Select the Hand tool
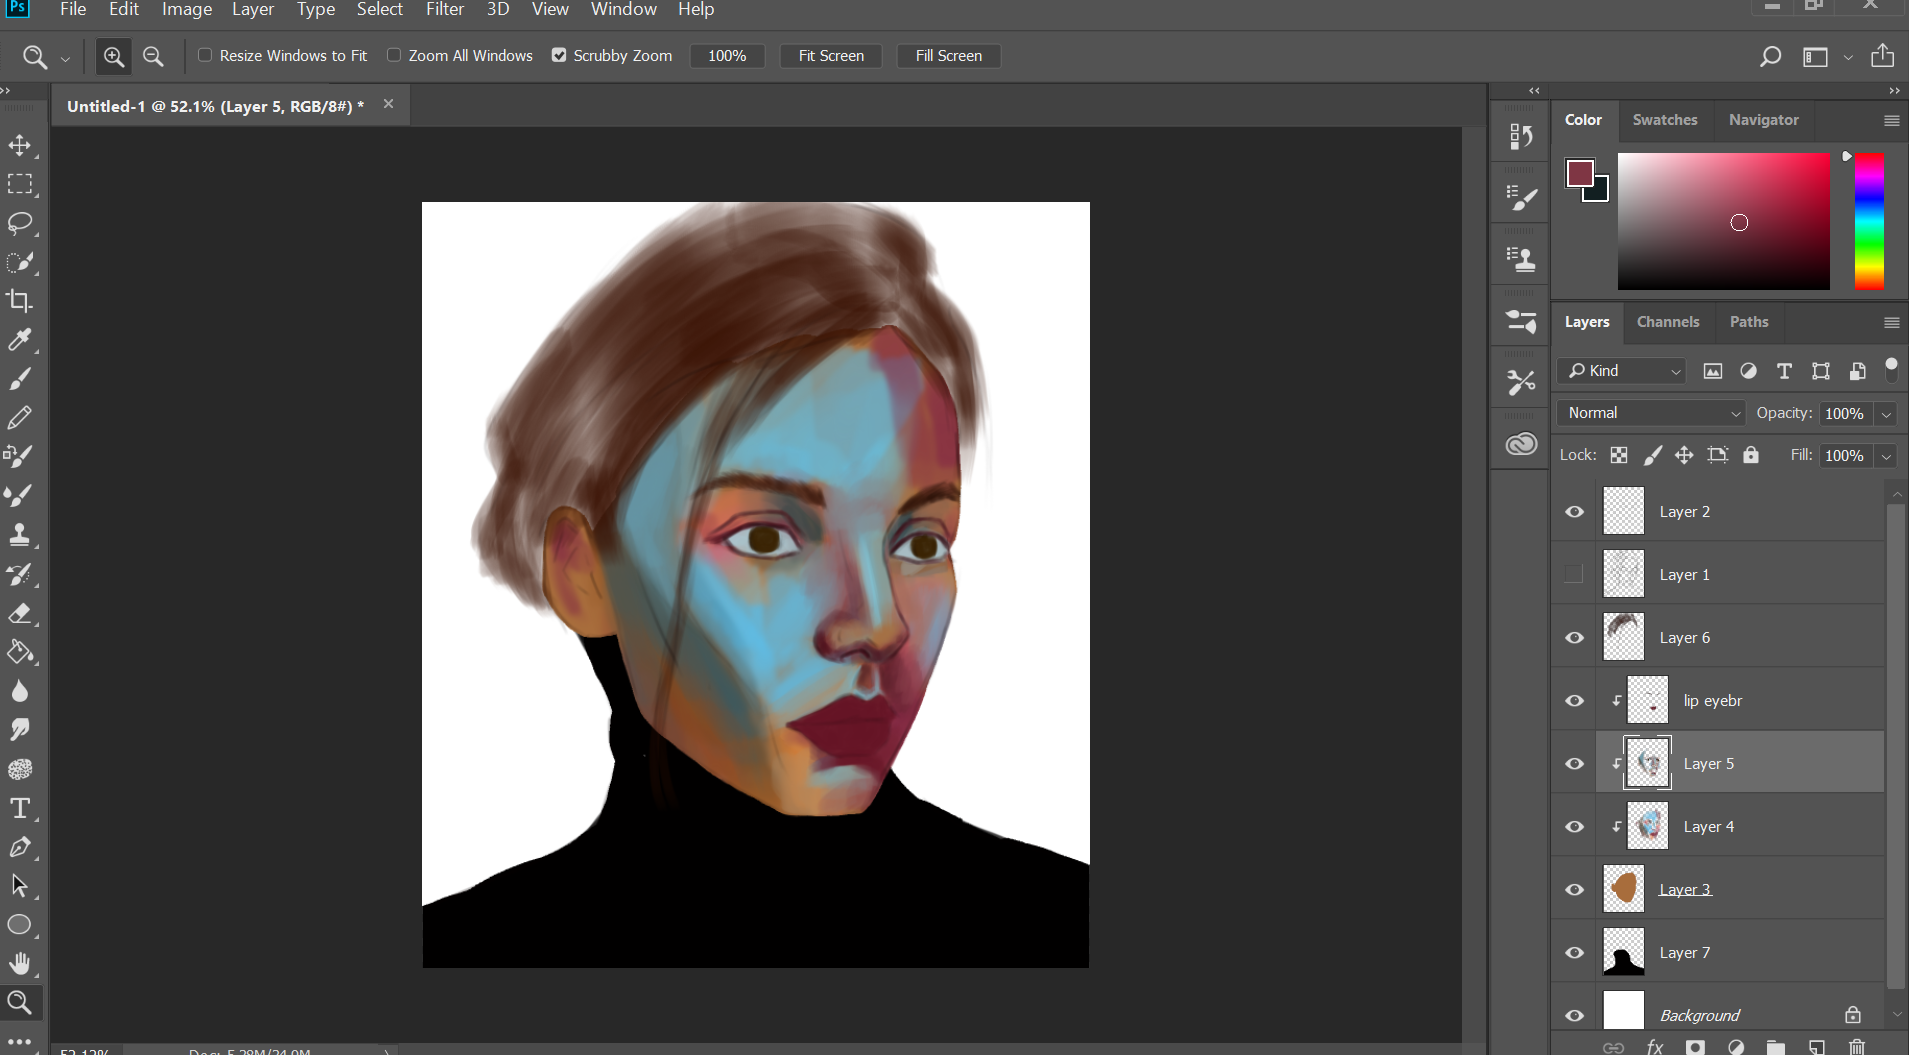Image resolution: width=1909 pixels, height=1055 pixels. click(20, 964)
